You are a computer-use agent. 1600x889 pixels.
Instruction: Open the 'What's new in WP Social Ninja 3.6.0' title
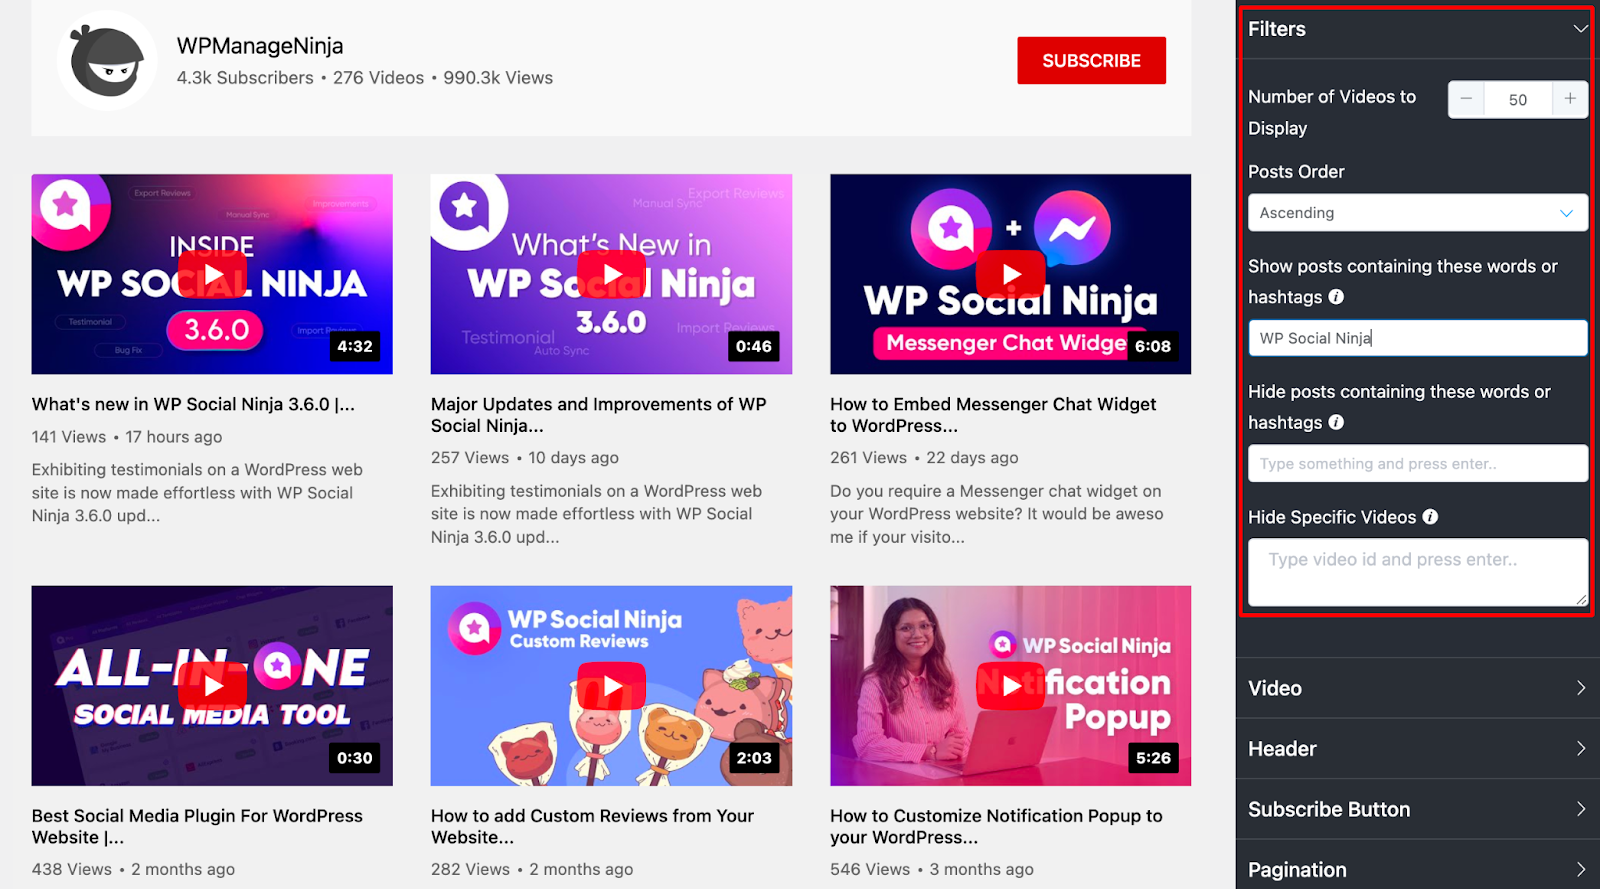pos(193,404)
